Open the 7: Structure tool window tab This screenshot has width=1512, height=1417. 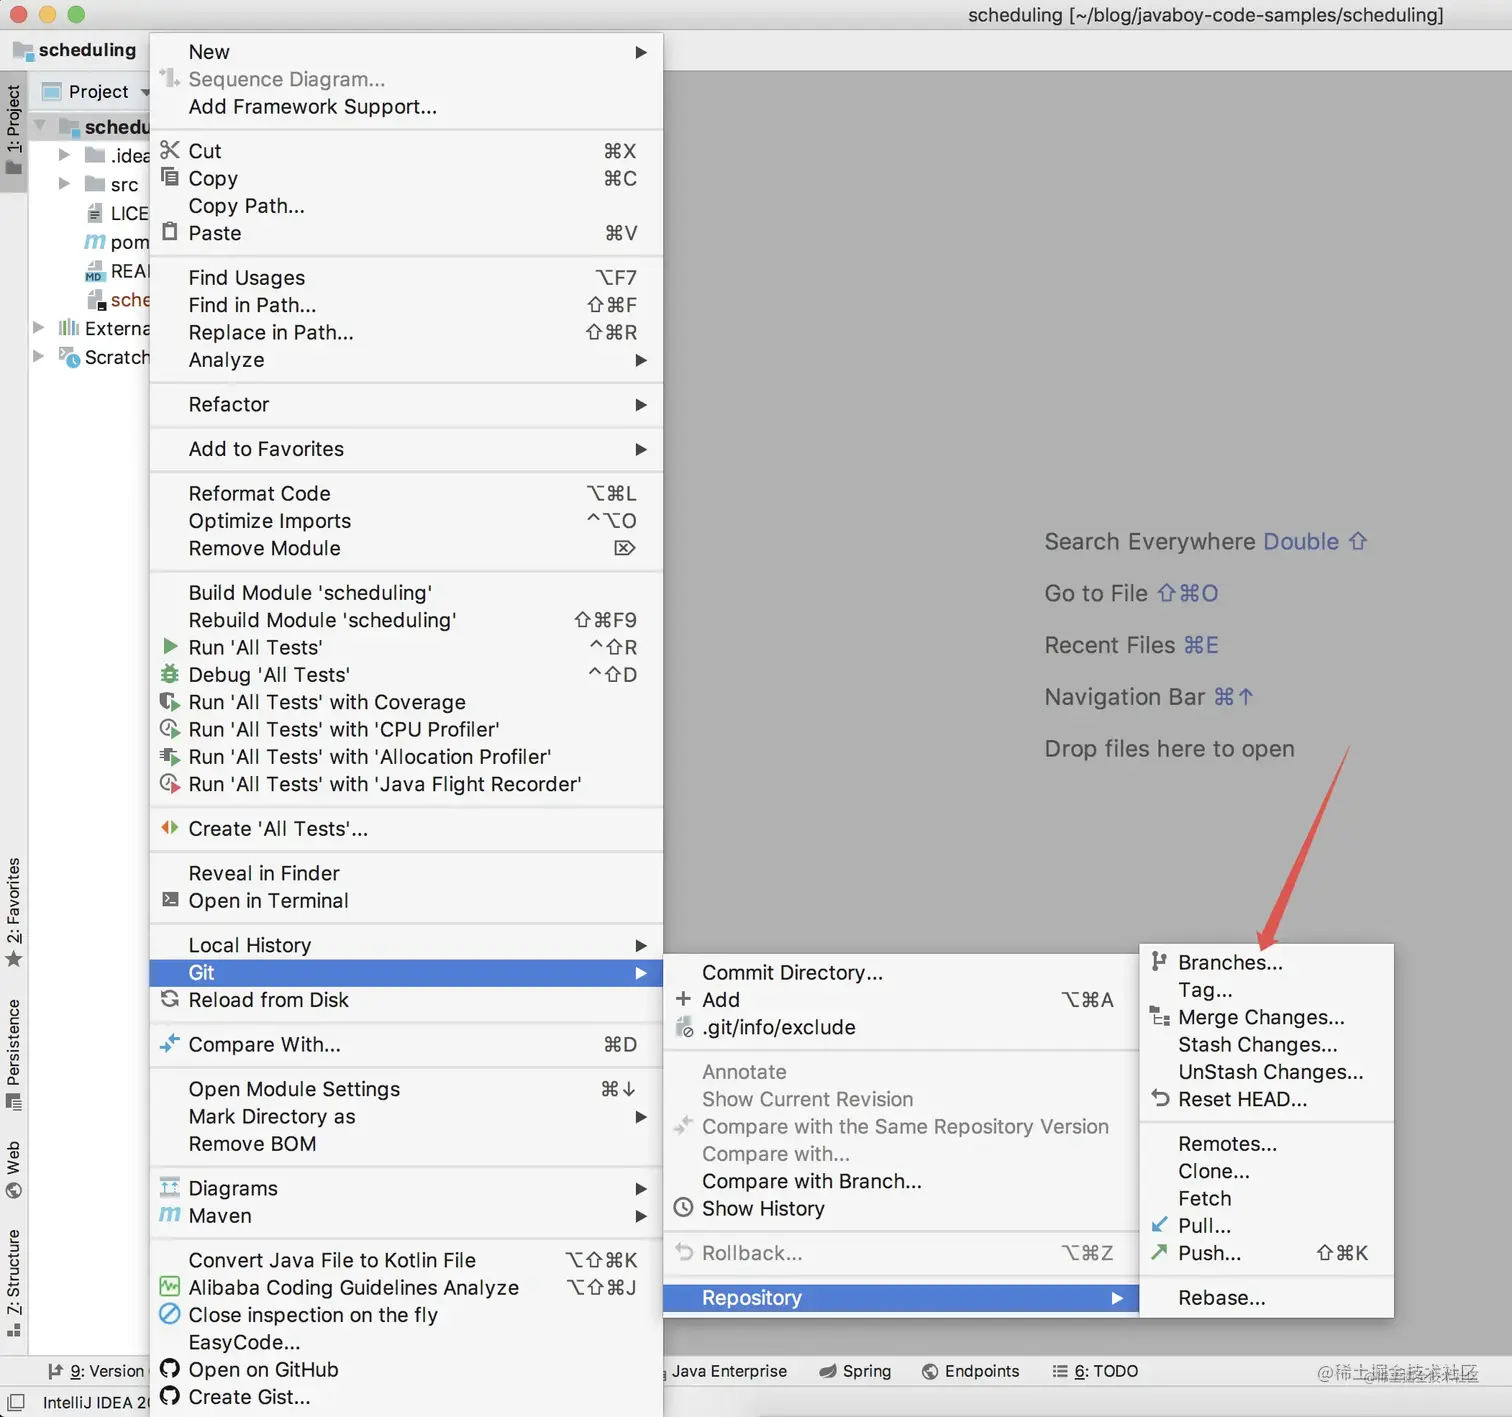[13, 1283]
